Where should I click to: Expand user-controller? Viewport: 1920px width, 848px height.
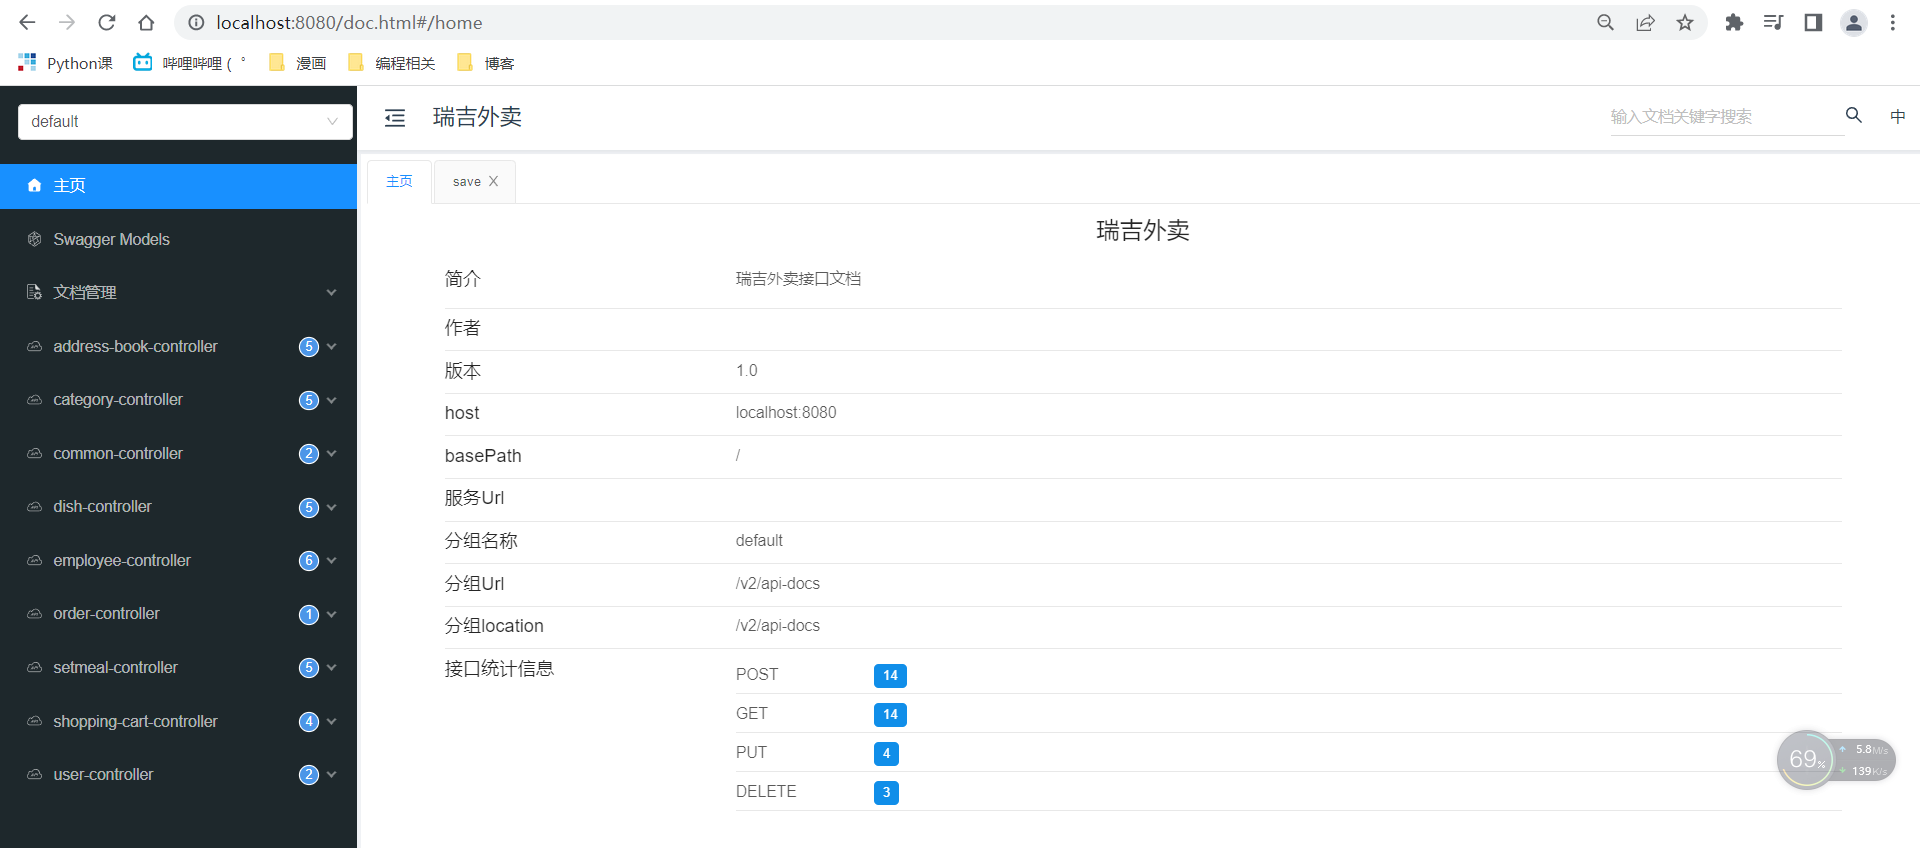178,774
